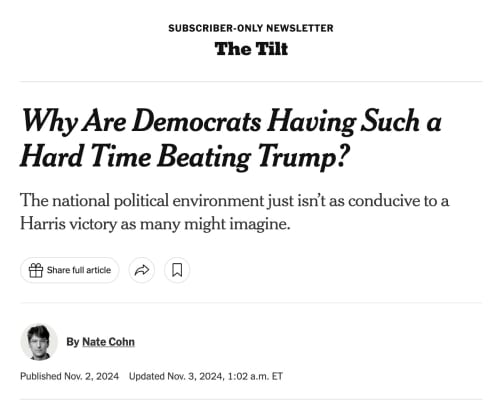Screen dimensions: 495x400
Task: Click the word 'By' before author name
Action: (73, 342)
